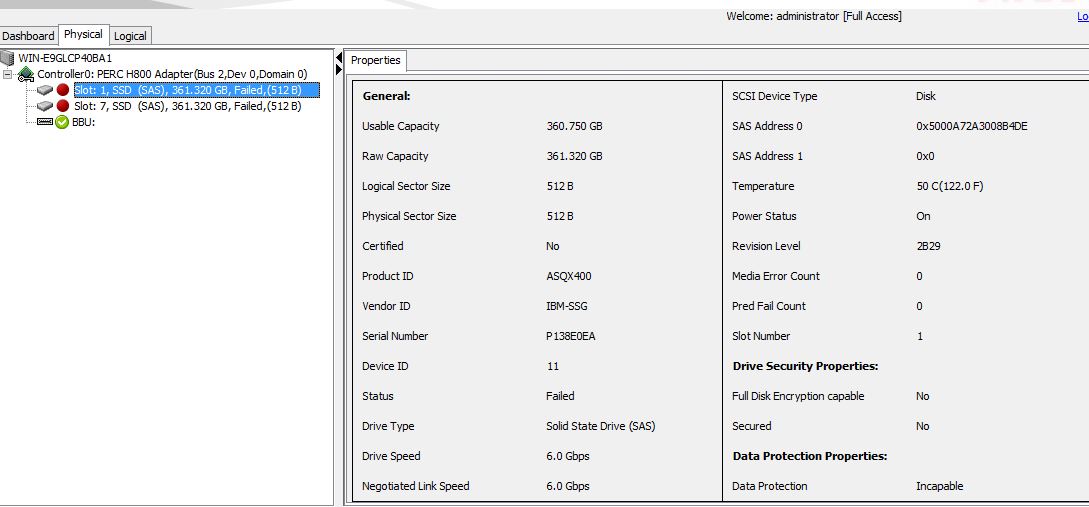Click the Secured label
The image size is (1089, 507).
tap(751, 426)
